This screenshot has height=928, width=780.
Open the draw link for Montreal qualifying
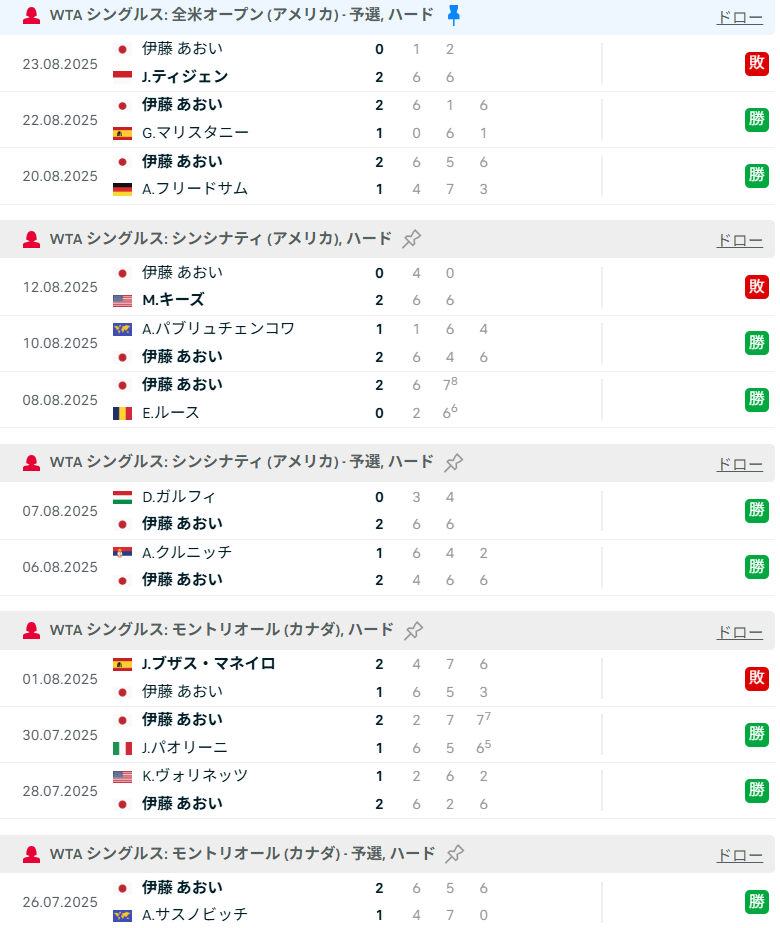[739, 855]
